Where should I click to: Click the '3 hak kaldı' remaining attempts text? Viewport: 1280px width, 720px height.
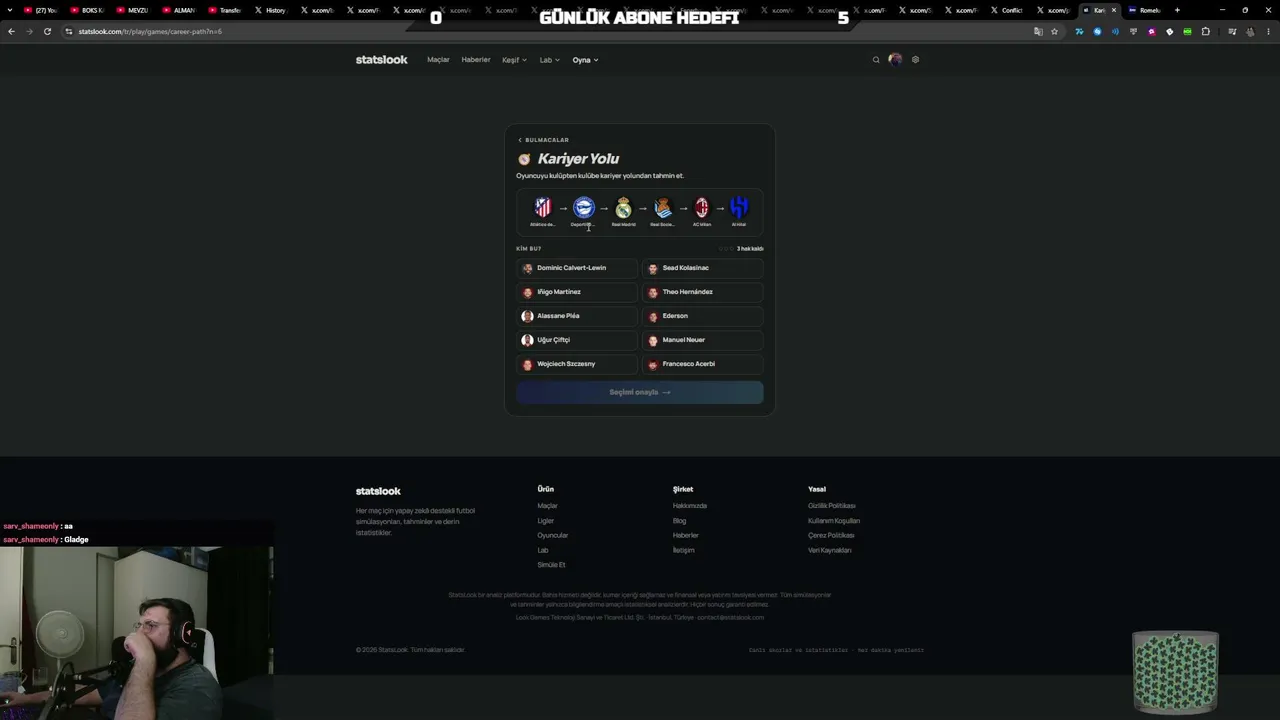click(750, 249)
